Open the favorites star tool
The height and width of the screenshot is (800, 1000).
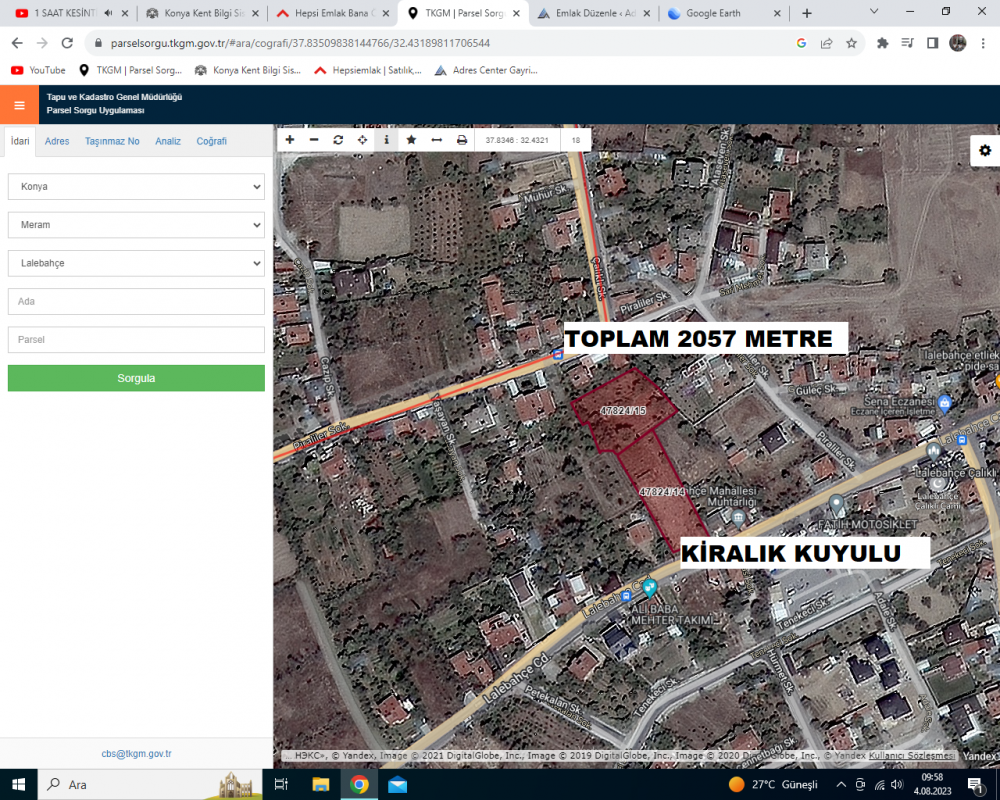(x=411, y=140)
